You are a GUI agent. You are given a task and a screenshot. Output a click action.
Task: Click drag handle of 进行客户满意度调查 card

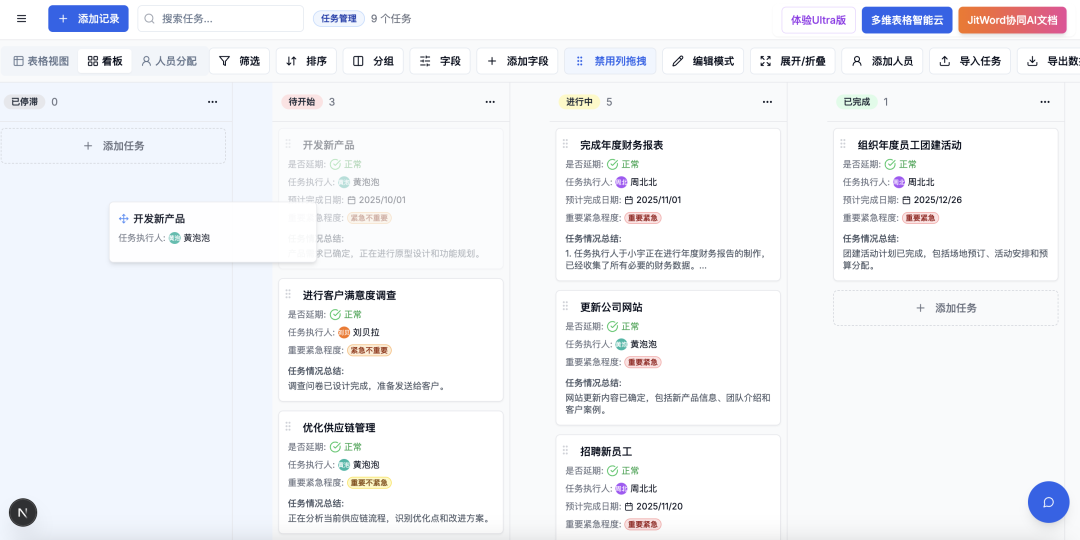[288, 294]
